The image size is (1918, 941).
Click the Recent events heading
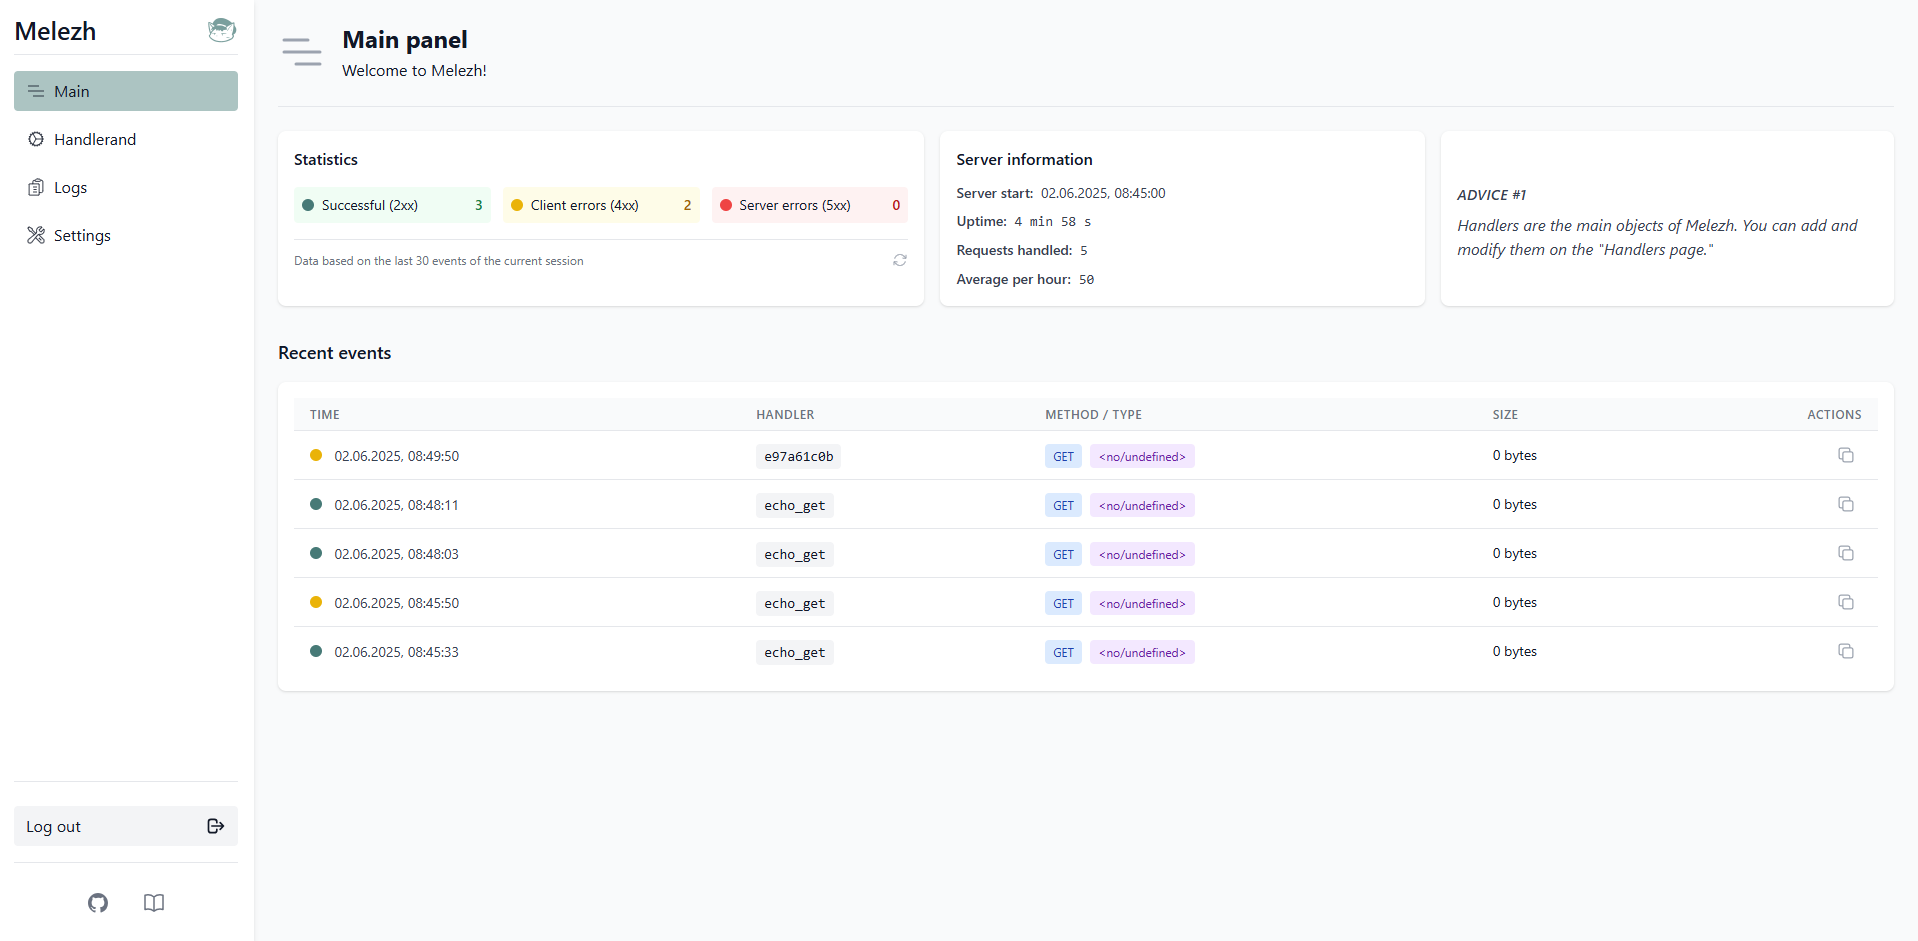tap(335, 353)
